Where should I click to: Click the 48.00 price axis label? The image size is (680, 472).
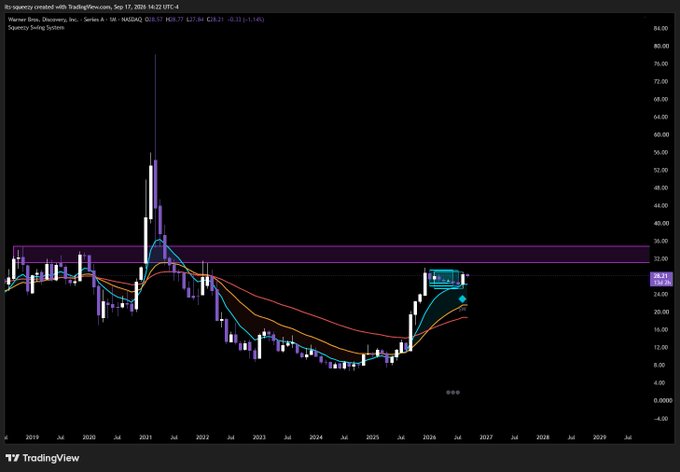(x=661, y=188)
